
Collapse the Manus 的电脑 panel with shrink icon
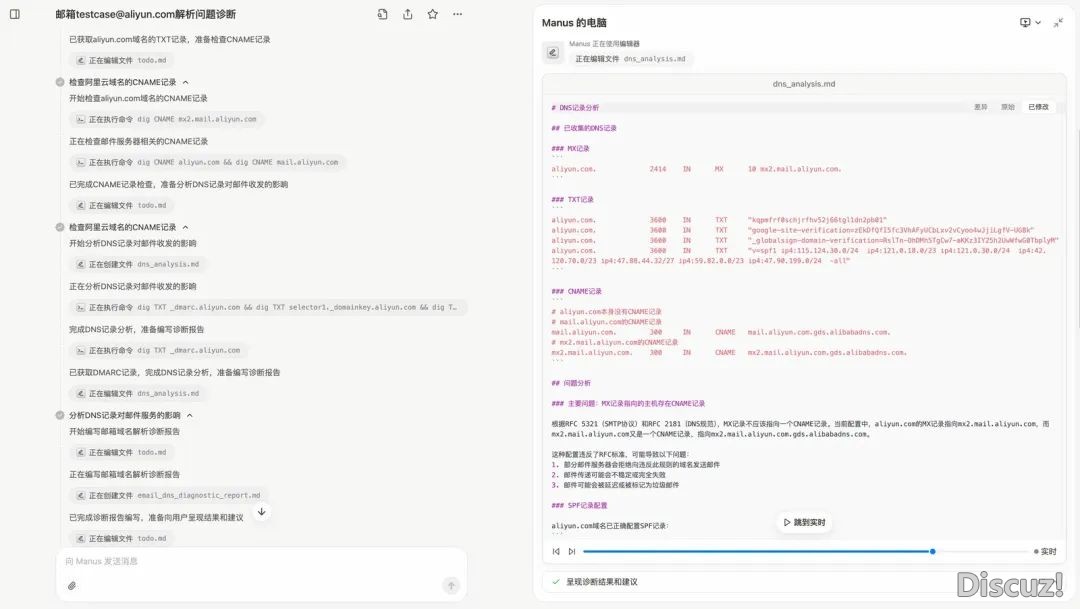[1059, 23]
